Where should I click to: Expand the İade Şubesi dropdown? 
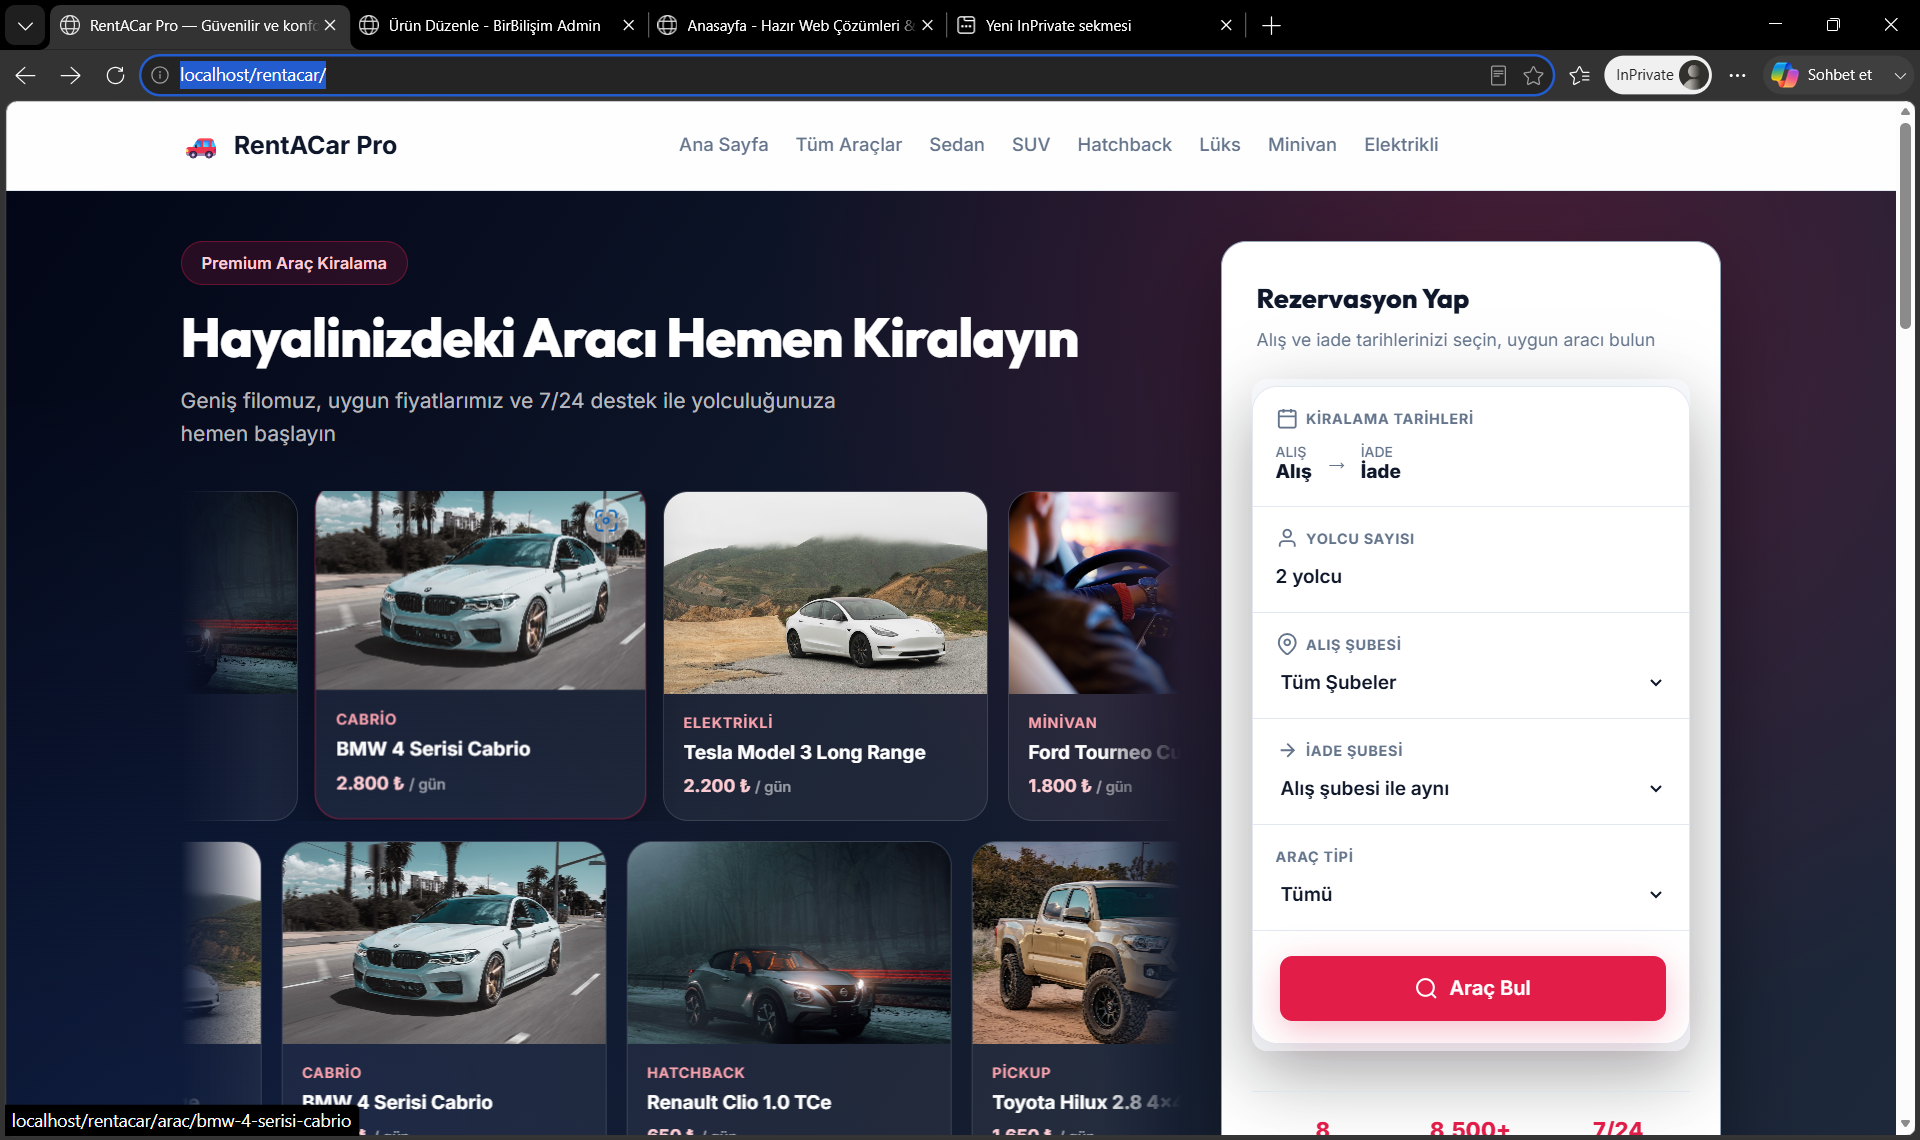pyautogui.click(x=1471, y=788)
